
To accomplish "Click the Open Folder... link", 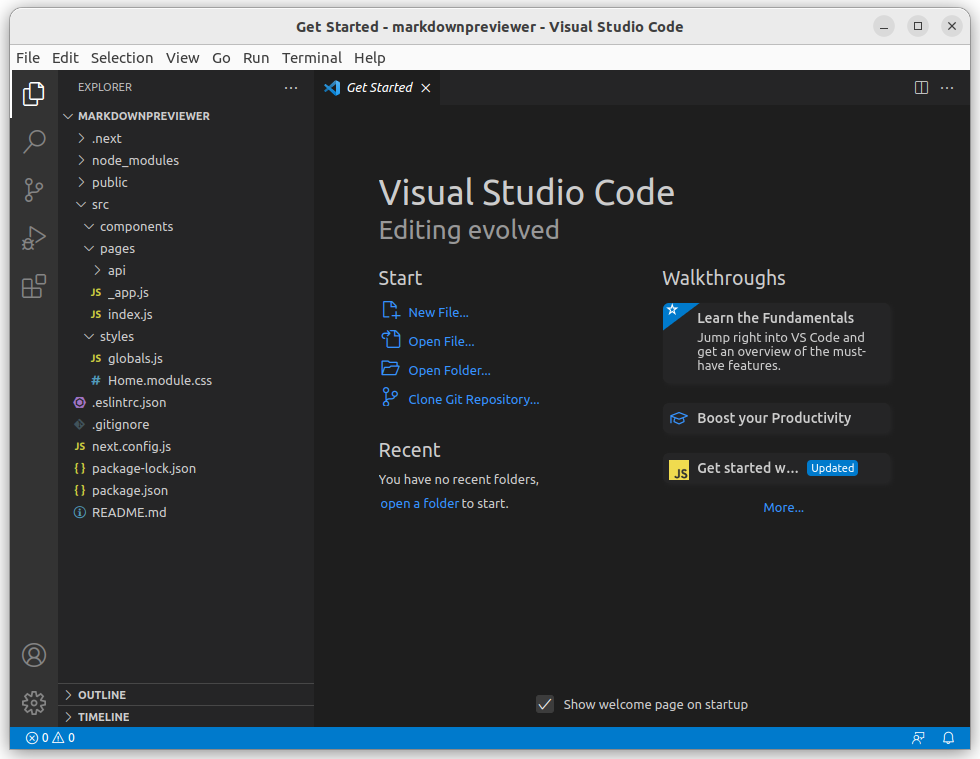I will tap(449, 370).
